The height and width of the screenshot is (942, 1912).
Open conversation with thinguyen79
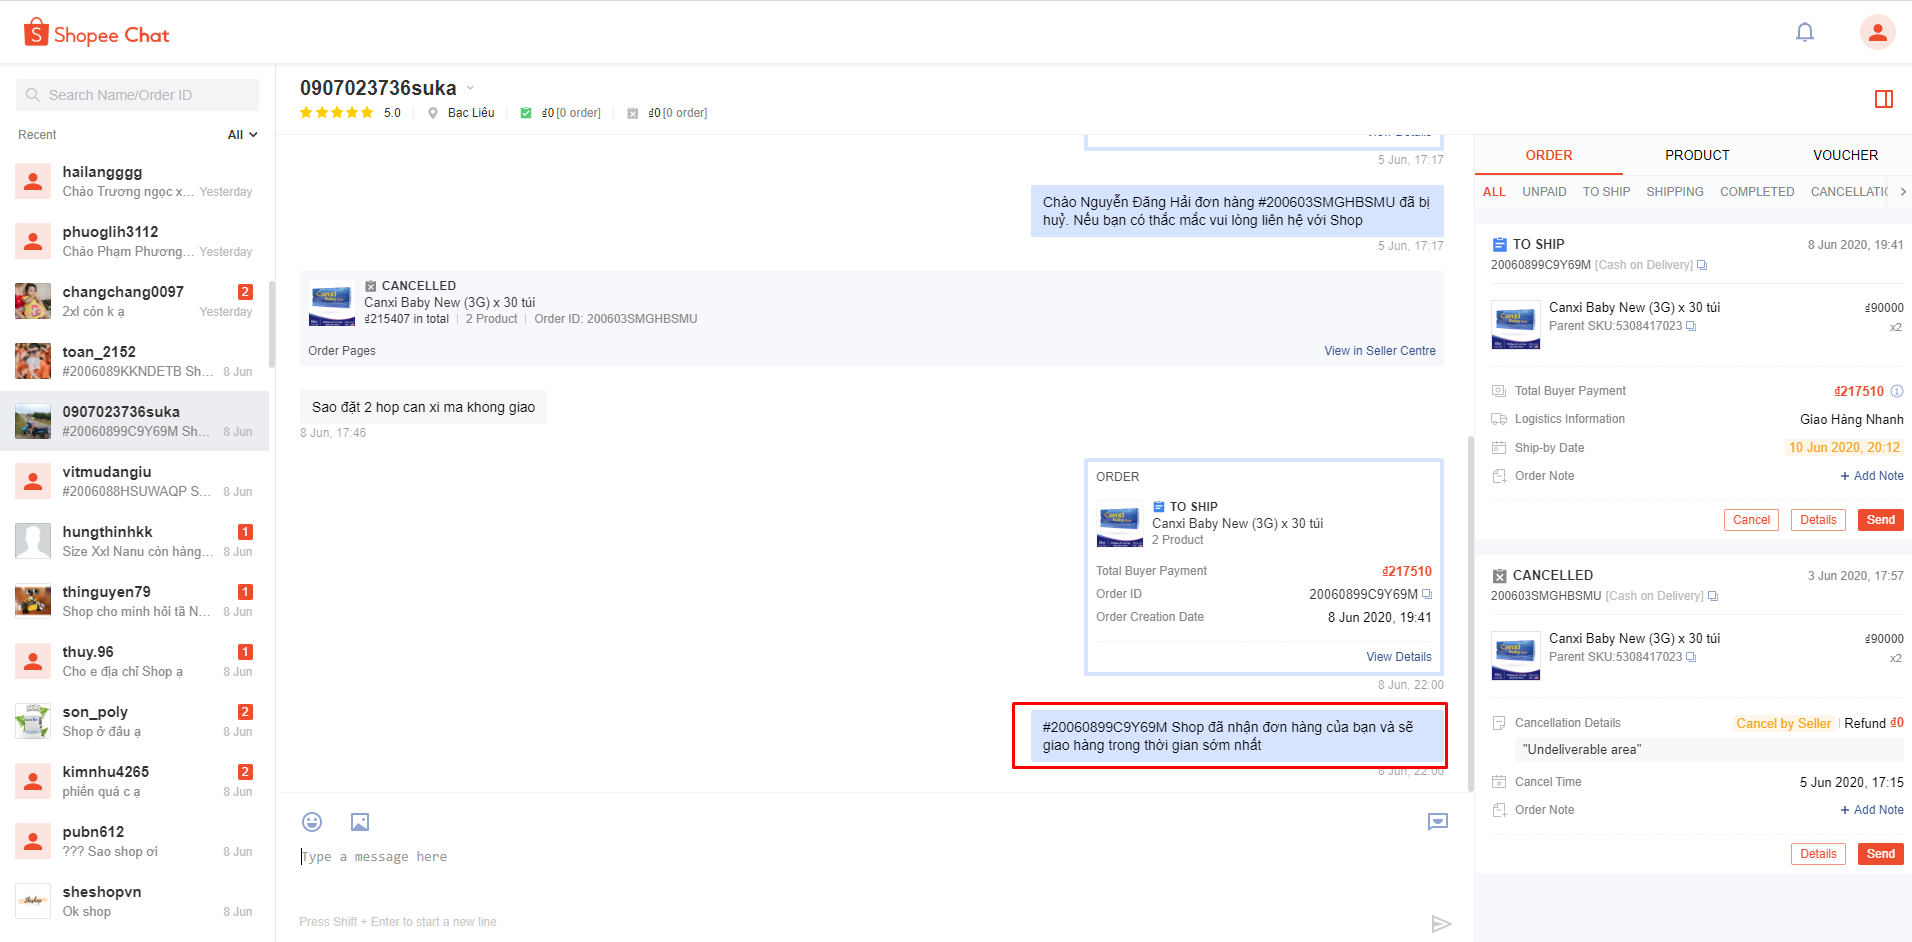click(135, 601)
